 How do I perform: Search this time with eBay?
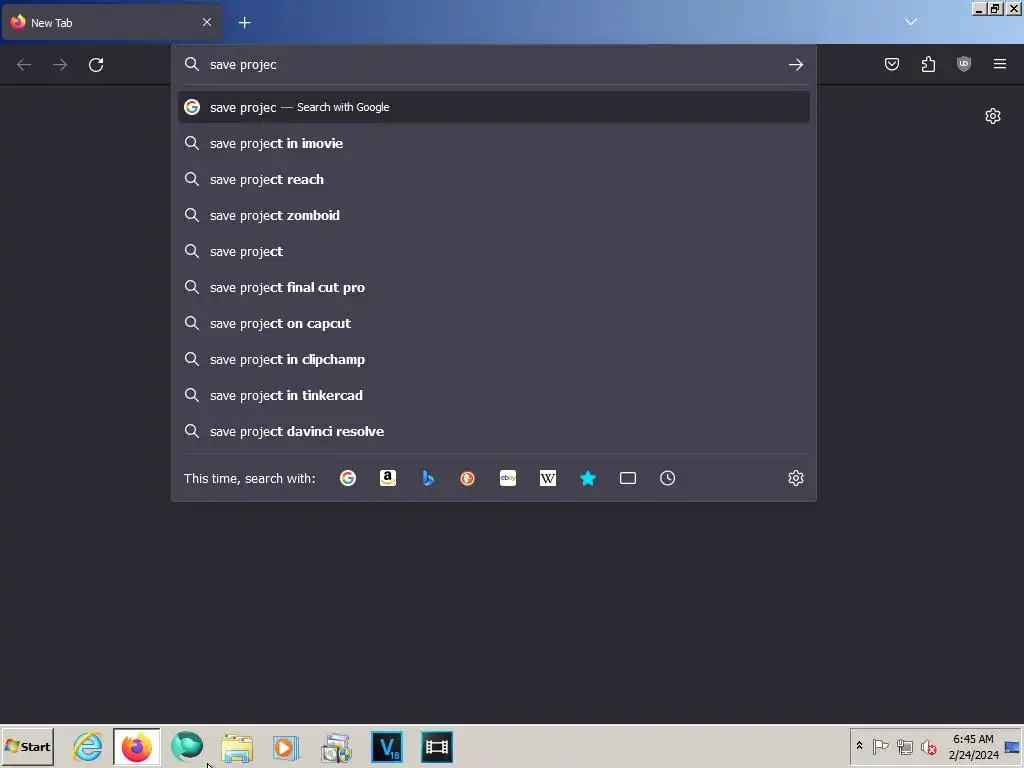508,478
